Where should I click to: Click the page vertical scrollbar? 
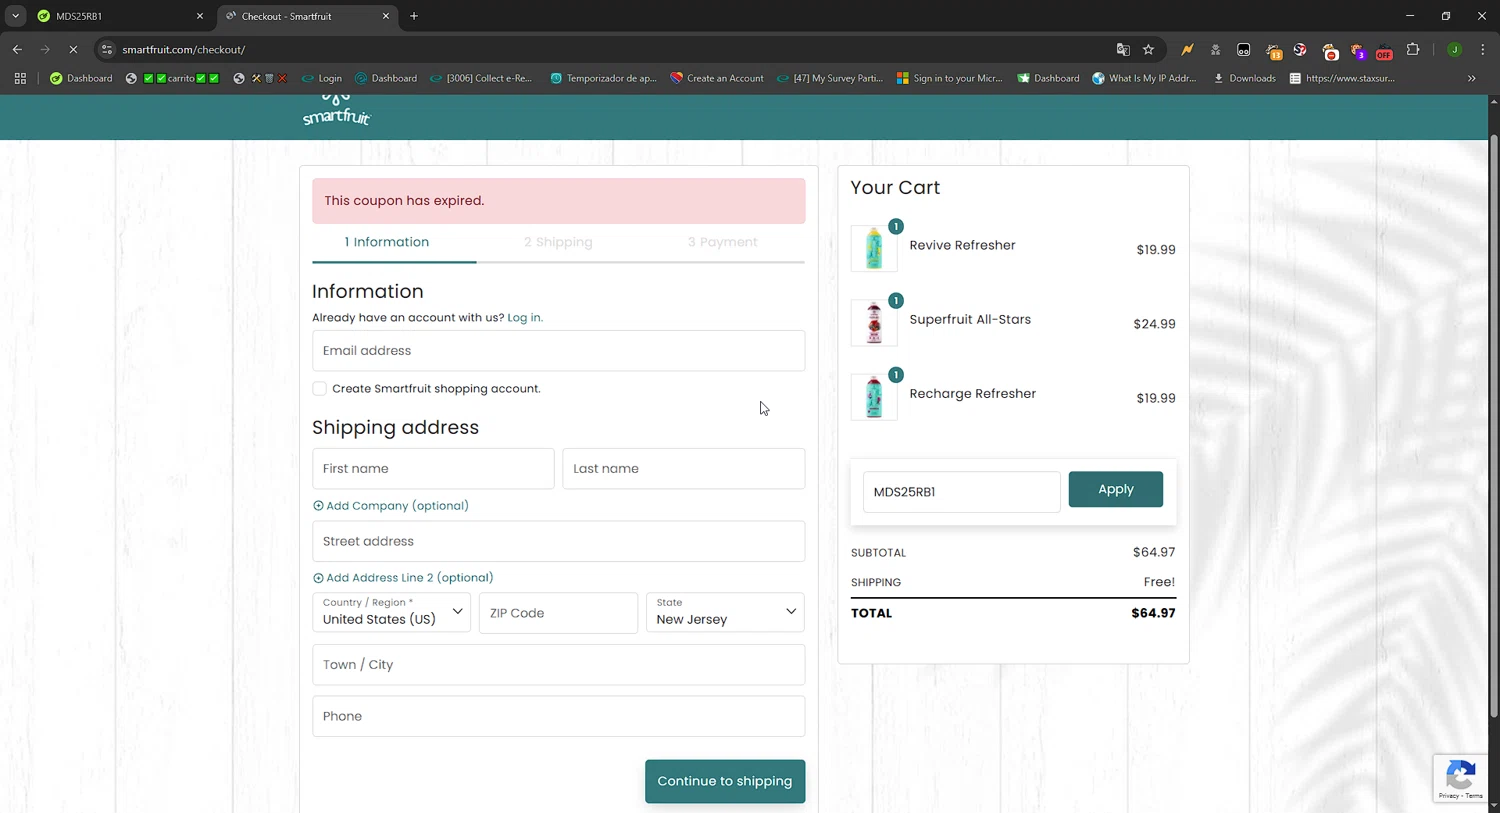point(1494,425)
